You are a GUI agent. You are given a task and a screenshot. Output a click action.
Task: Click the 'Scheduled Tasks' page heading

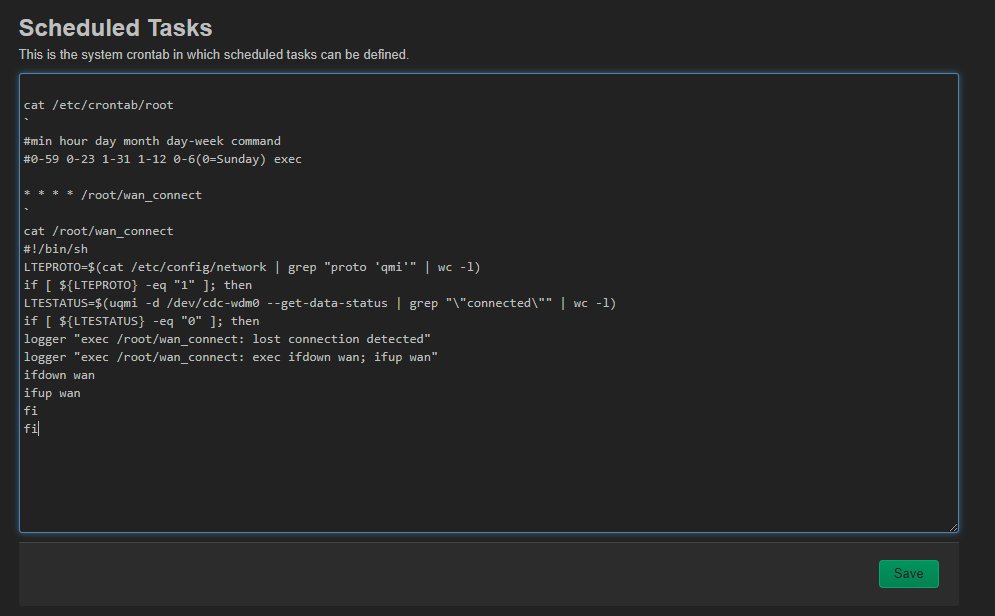(115, 28)
